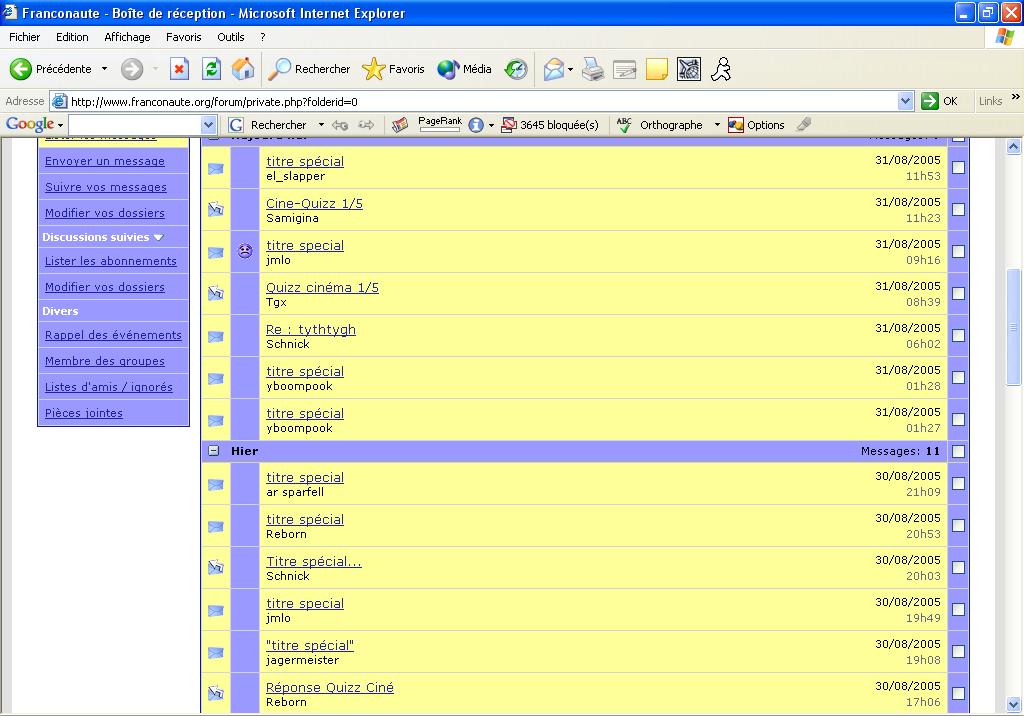Open the IE Rechercher search pane
This screenshot has width=1024, height=716.
pos(310,69)
